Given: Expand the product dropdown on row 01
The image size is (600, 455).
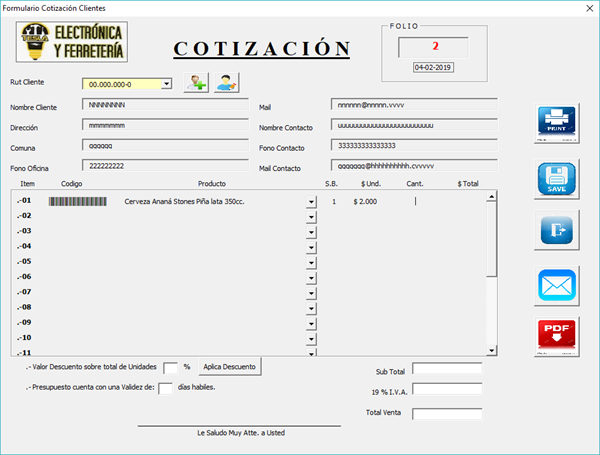Looking at the screenshot, I should pyautogui.click(x=311, y=202).
